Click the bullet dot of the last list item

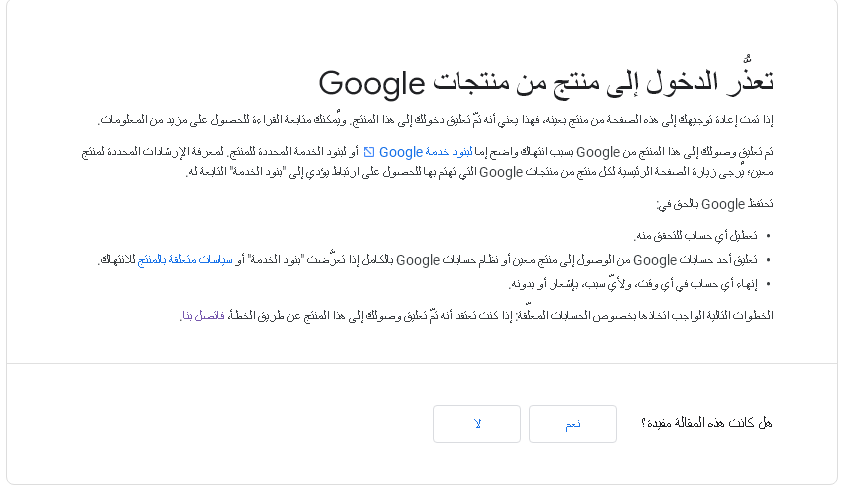pyautogui.click(x=769, y=284)
